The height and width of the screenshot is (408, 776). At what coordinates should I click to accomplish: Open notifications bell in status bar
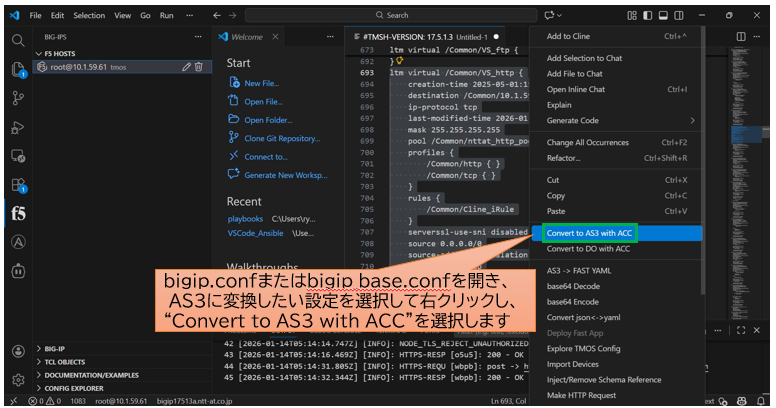pyautogui.click(x=761, y=401)
